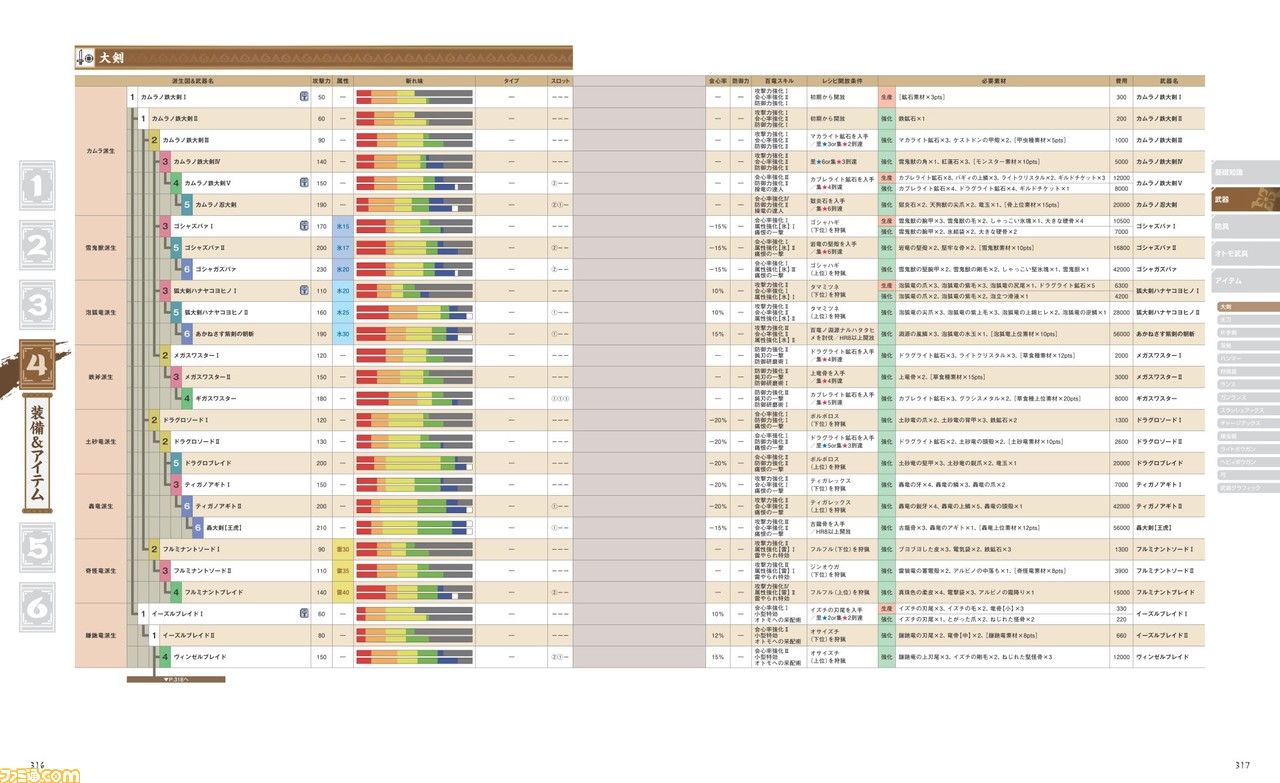Click weapon name フルミナントソードⅠ in tree column
The image size is (1280, 783).
point(192,549)
